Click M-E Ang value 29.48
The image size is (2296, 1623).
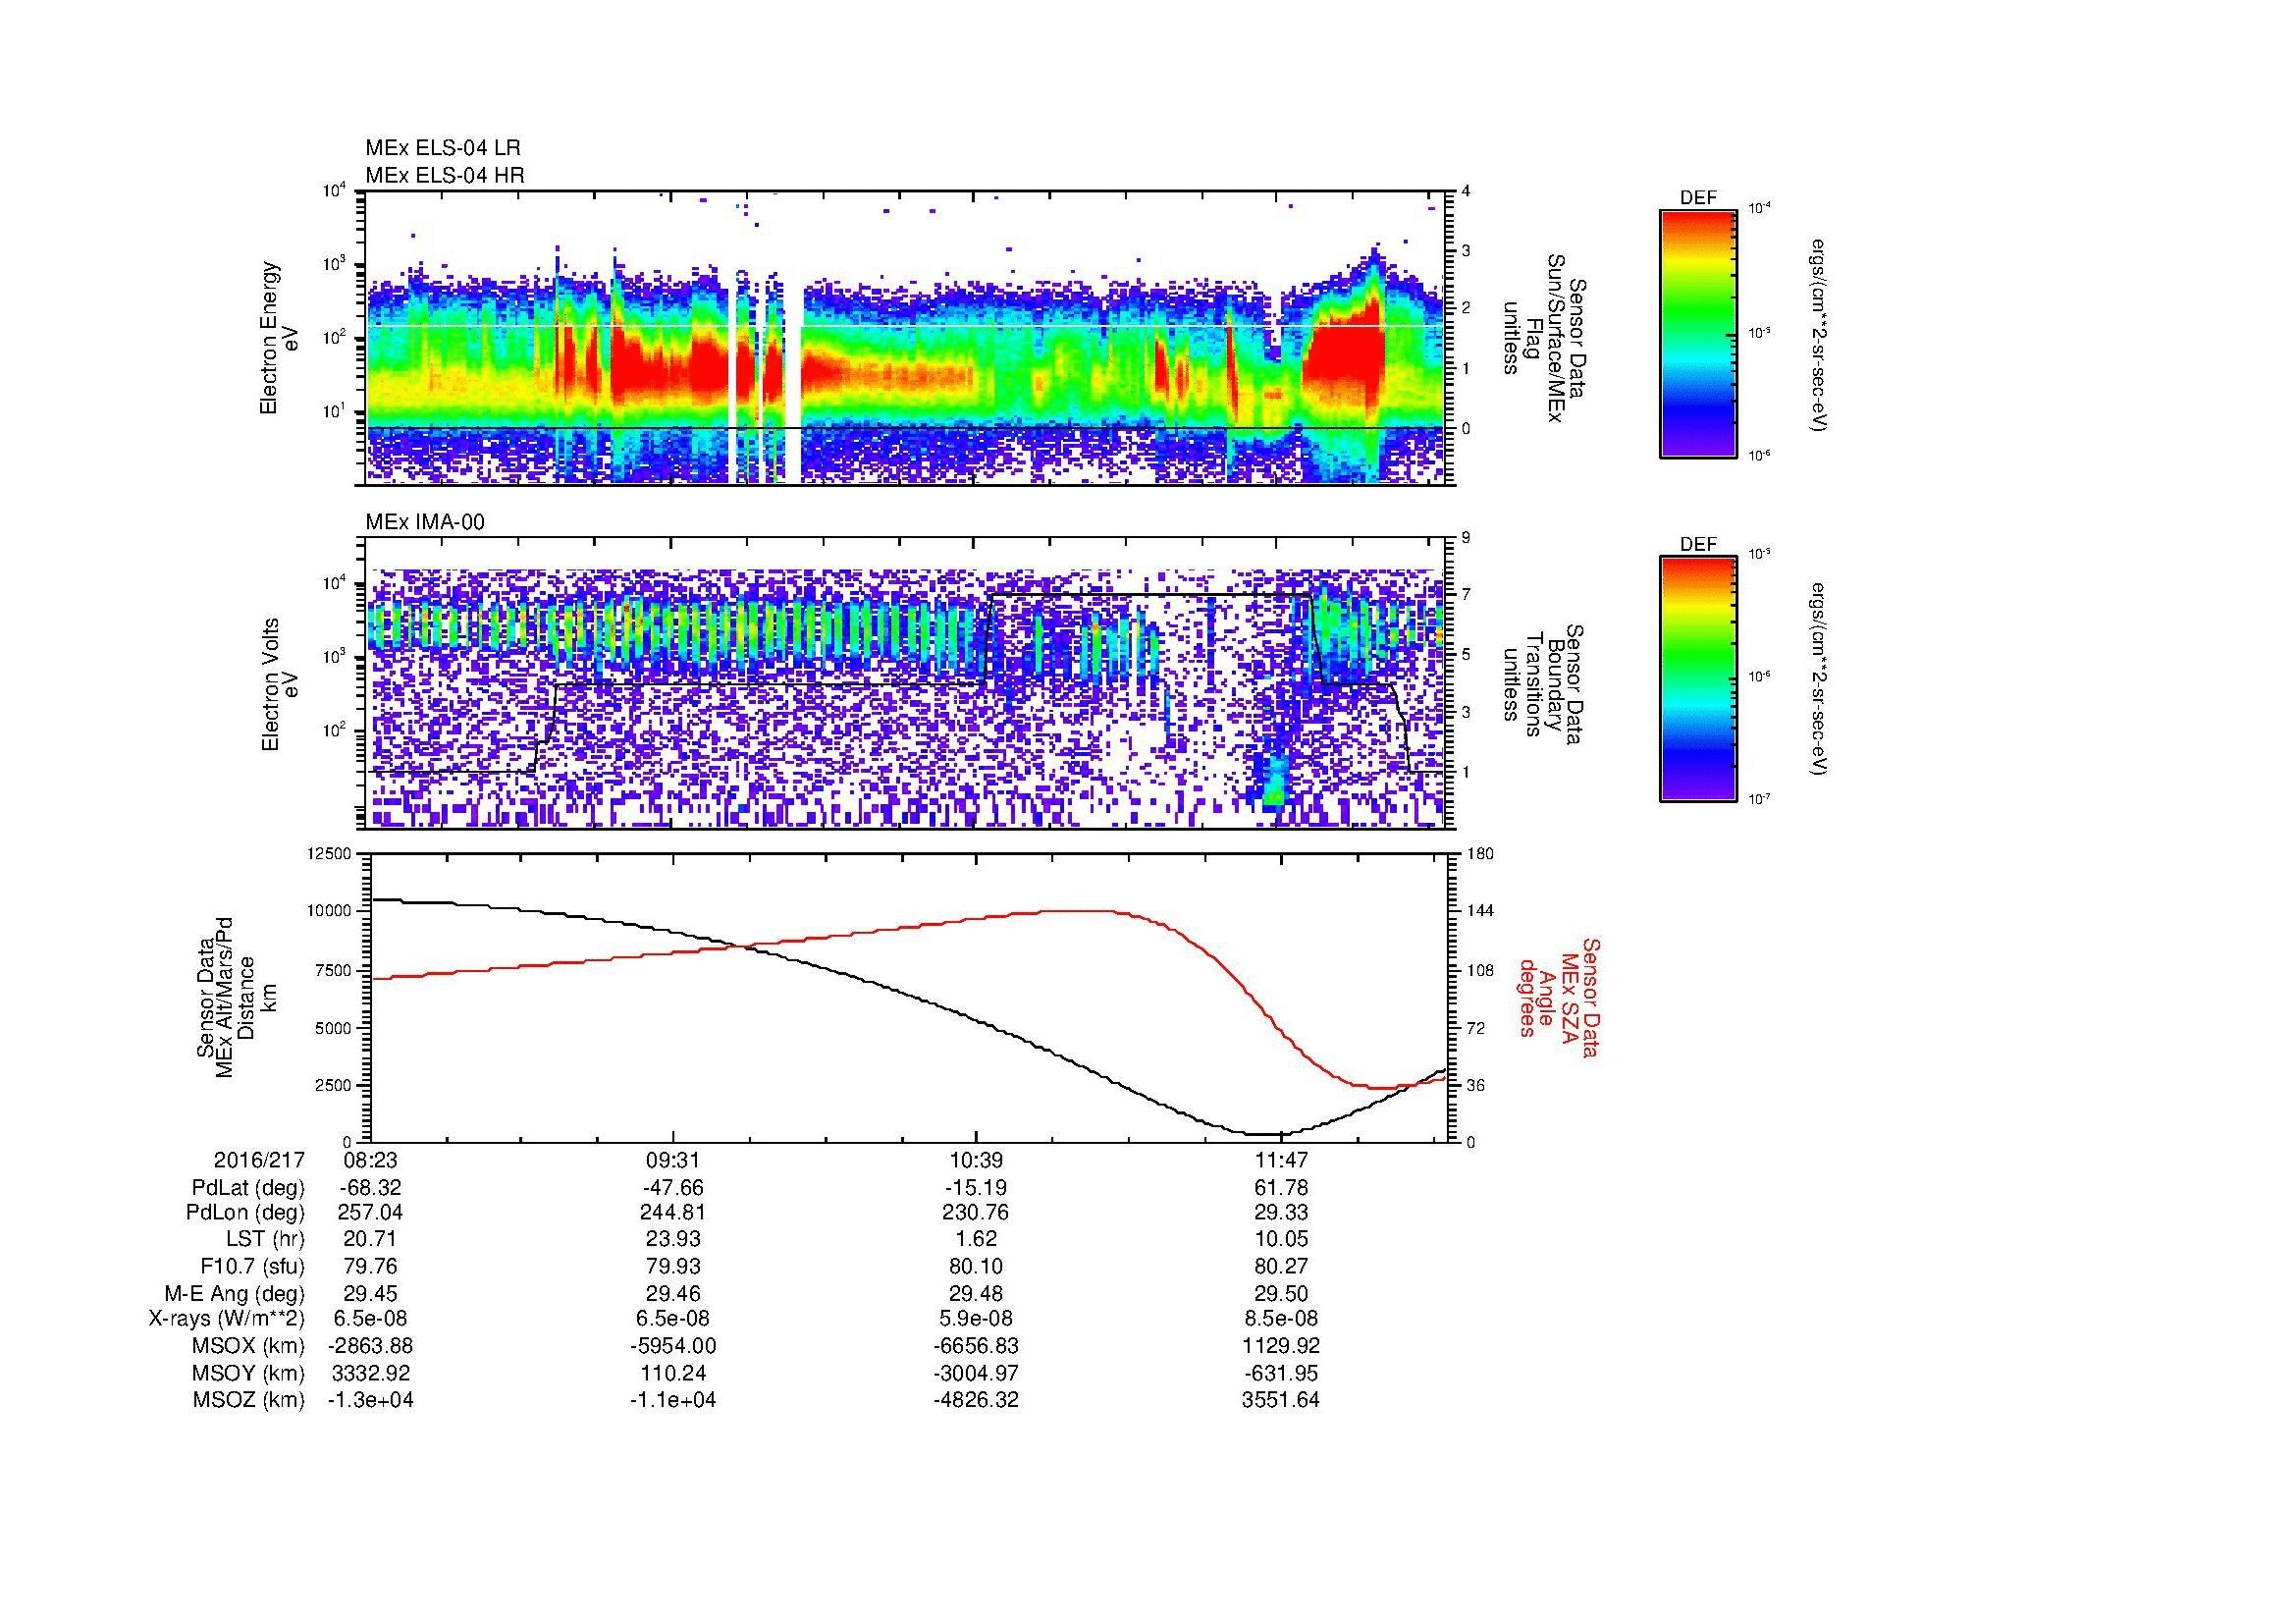point(976,1293)
